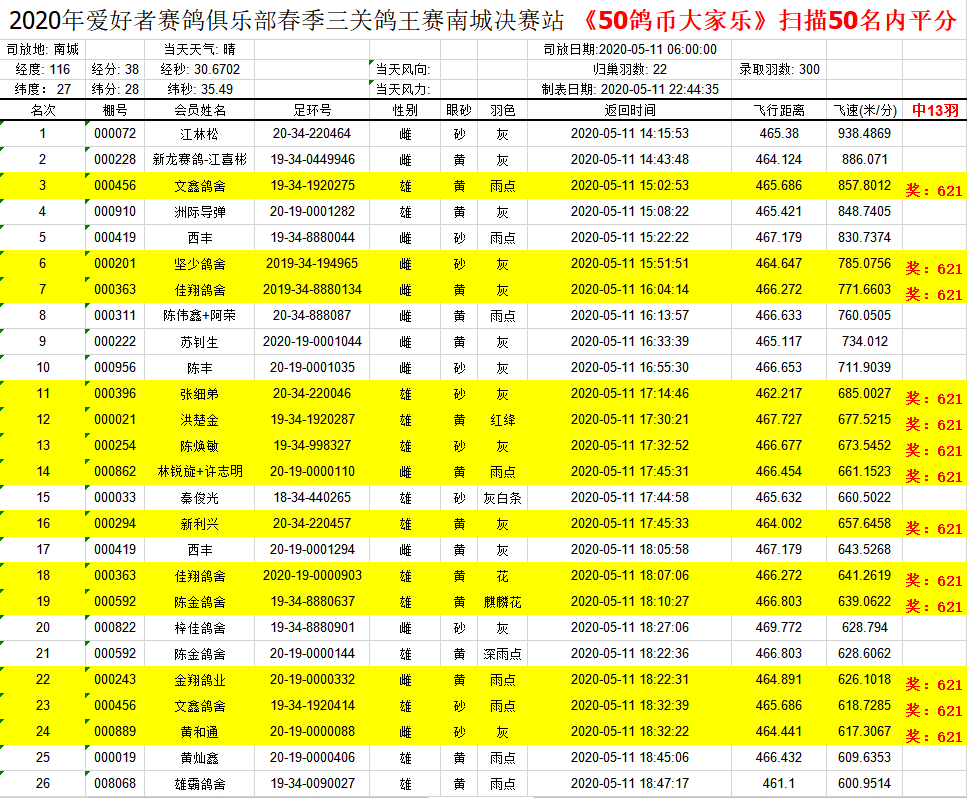Select distance value 461.1
This screenshot has height=798, width=967.
click(779, 784)
